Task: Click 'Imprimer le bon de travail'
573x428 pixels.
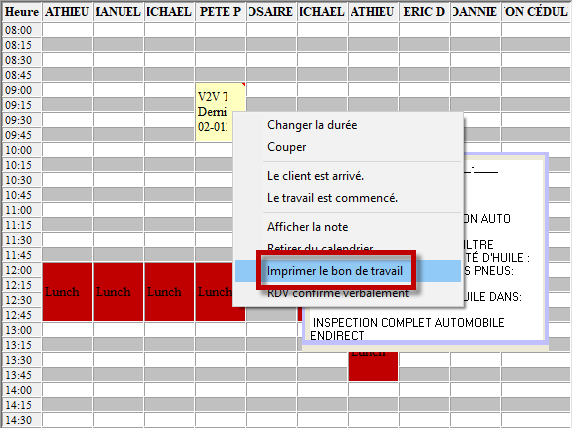Action: pos(335,271)
